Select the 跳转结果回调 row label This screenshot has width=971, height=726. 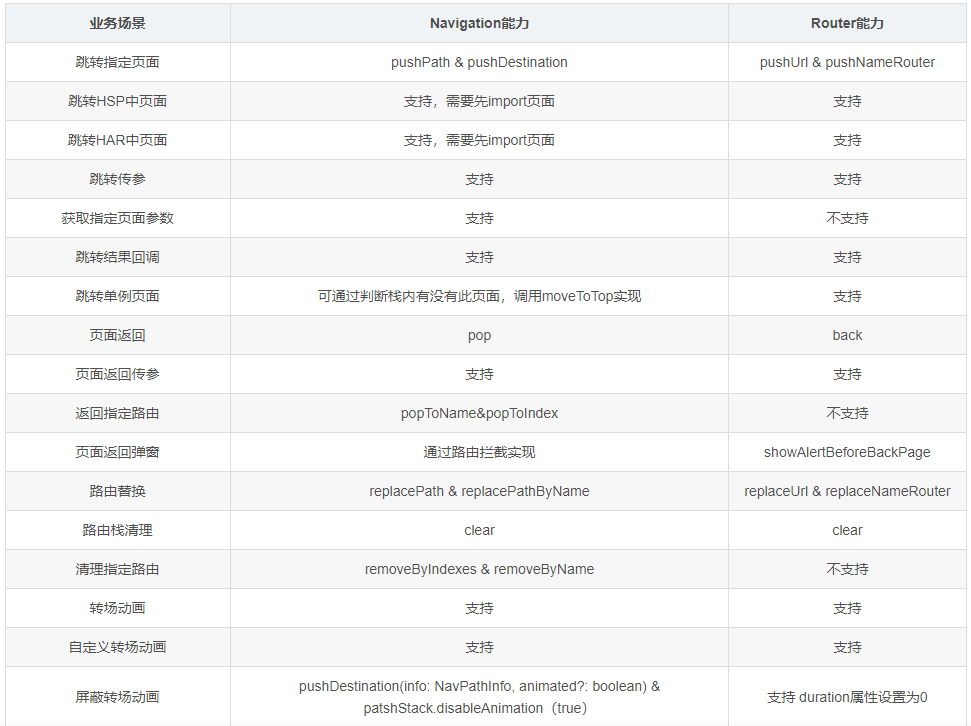118,257
